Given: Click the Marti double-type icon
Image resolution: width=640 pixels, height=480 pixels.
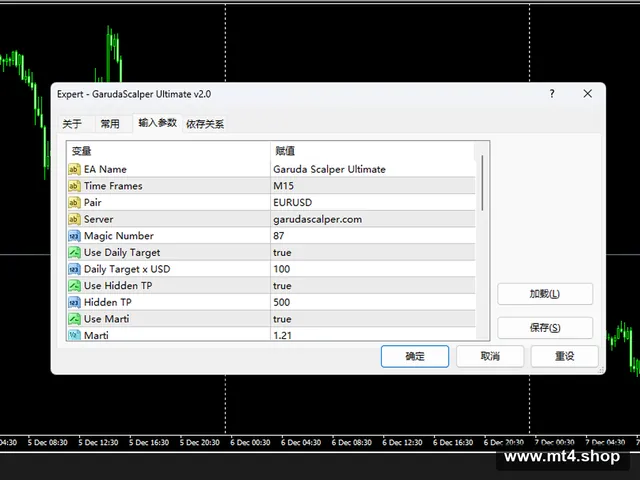Looking at the screenshot, I should pyautogui.click(x=74, y=335).
